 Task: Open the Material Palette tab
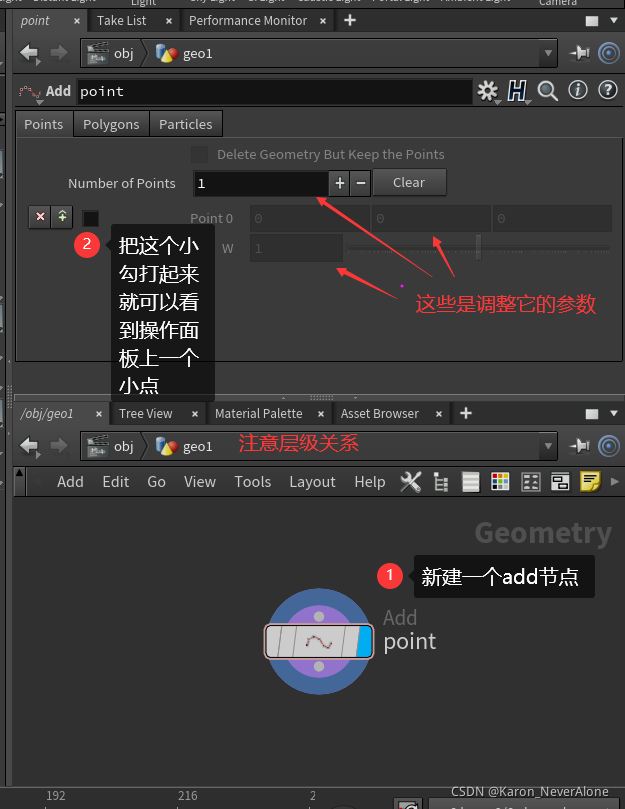(x=259, y=414)
